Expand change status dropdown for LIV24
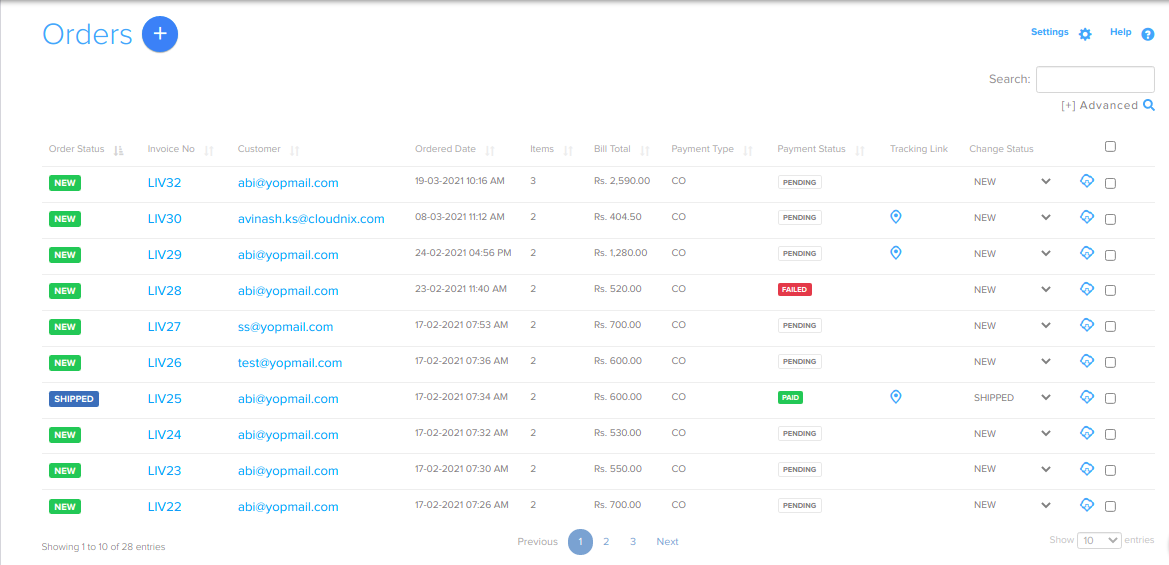Viewport: 1169px width, 565px height. click(x=1046, y=433)
